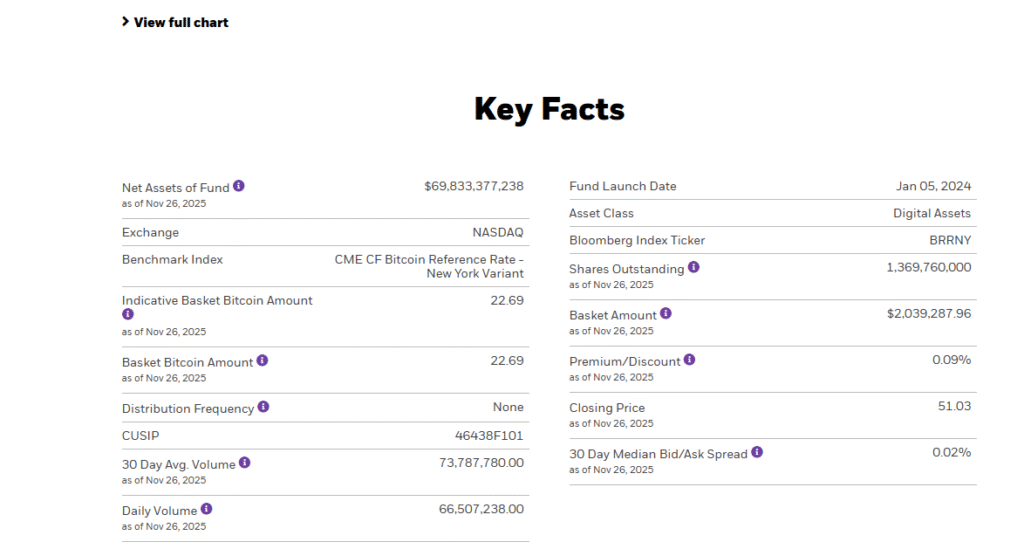Select the Closing Price value 51.03
The image size is (1024, 549).
tap(953, 406)
